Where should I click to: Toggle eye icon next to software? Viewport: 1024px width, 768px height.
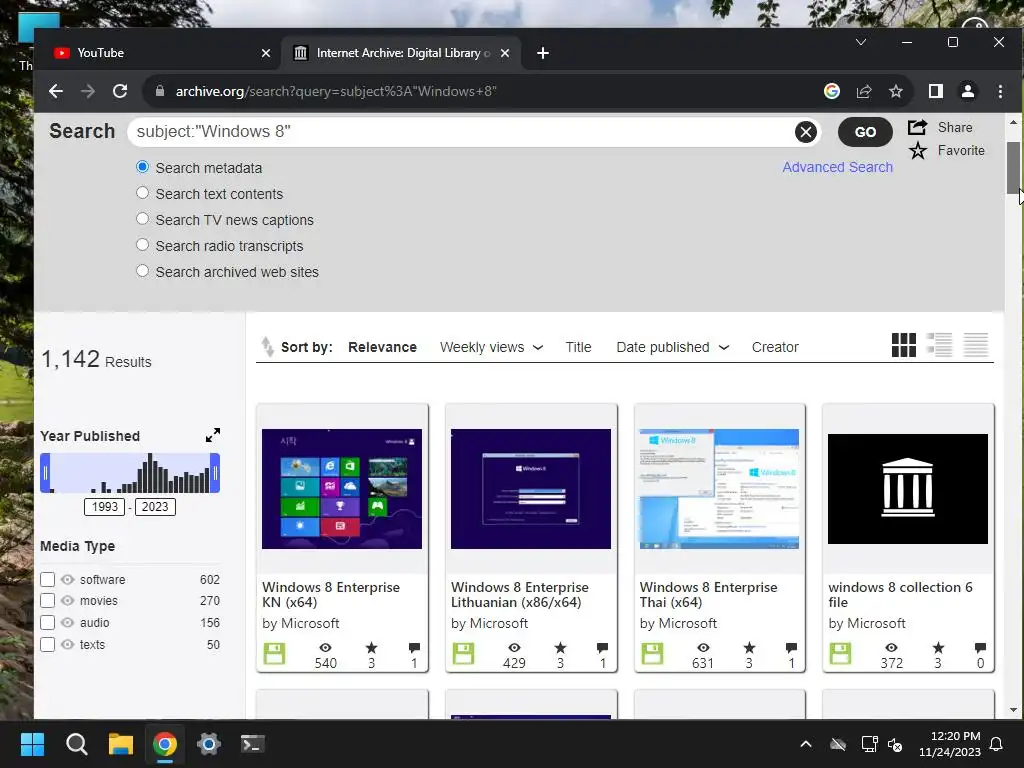pos(67,579)
